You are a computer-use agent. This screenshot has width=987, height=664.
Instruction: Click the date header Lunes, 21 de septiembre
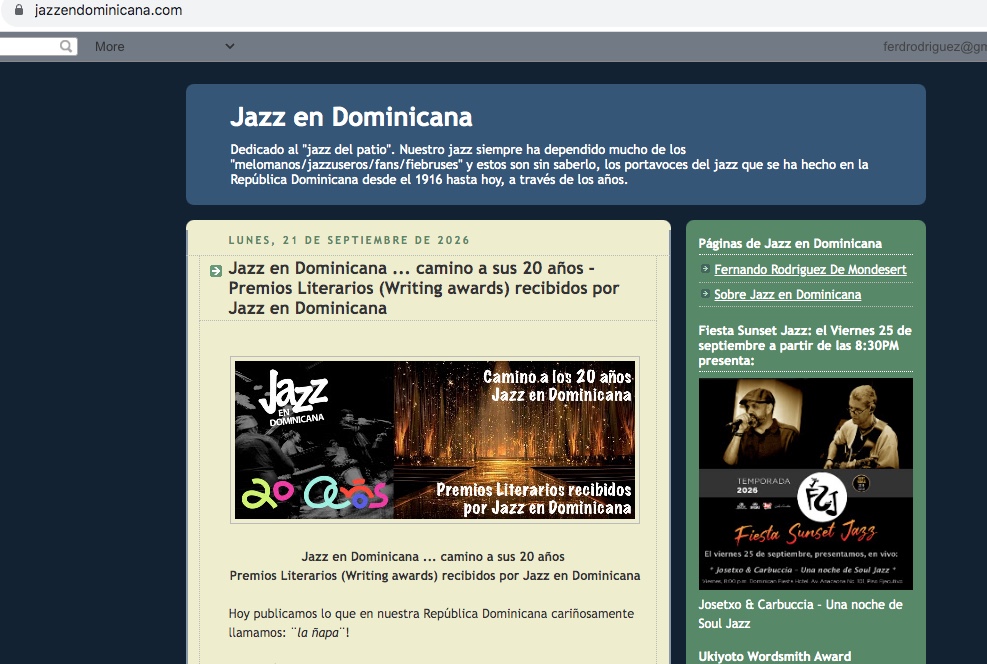pyautogui.click(x=349, y=240)
